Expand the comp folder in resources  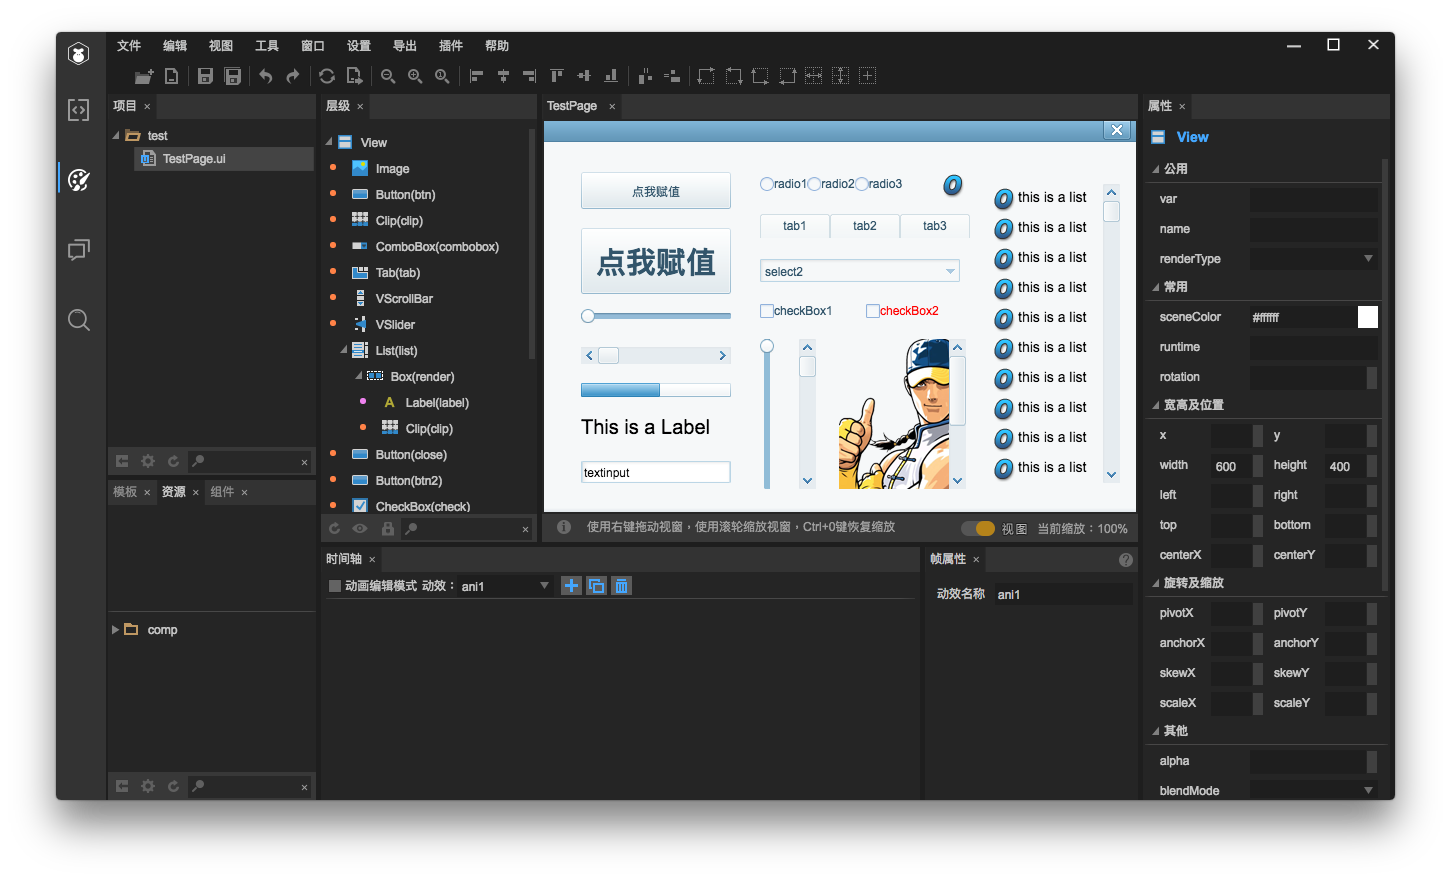115,630
